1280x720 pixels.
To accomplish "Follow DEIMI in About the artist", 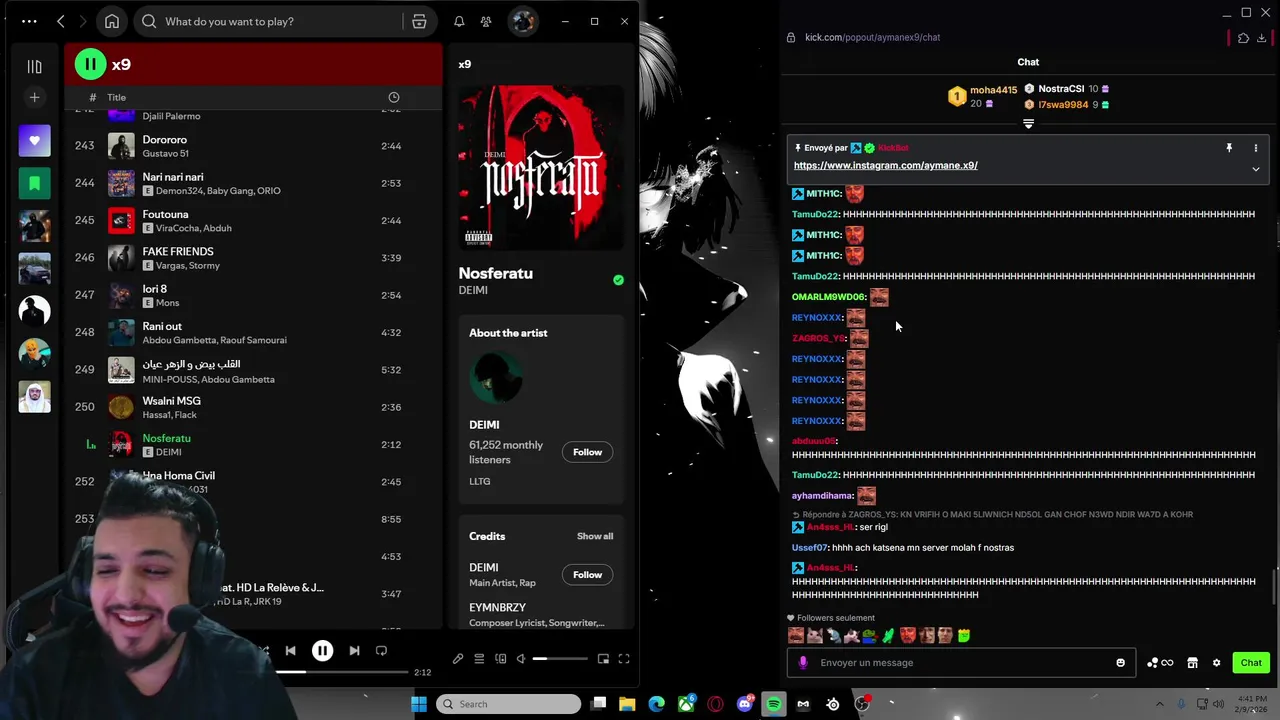I will (x=587, y=452).
